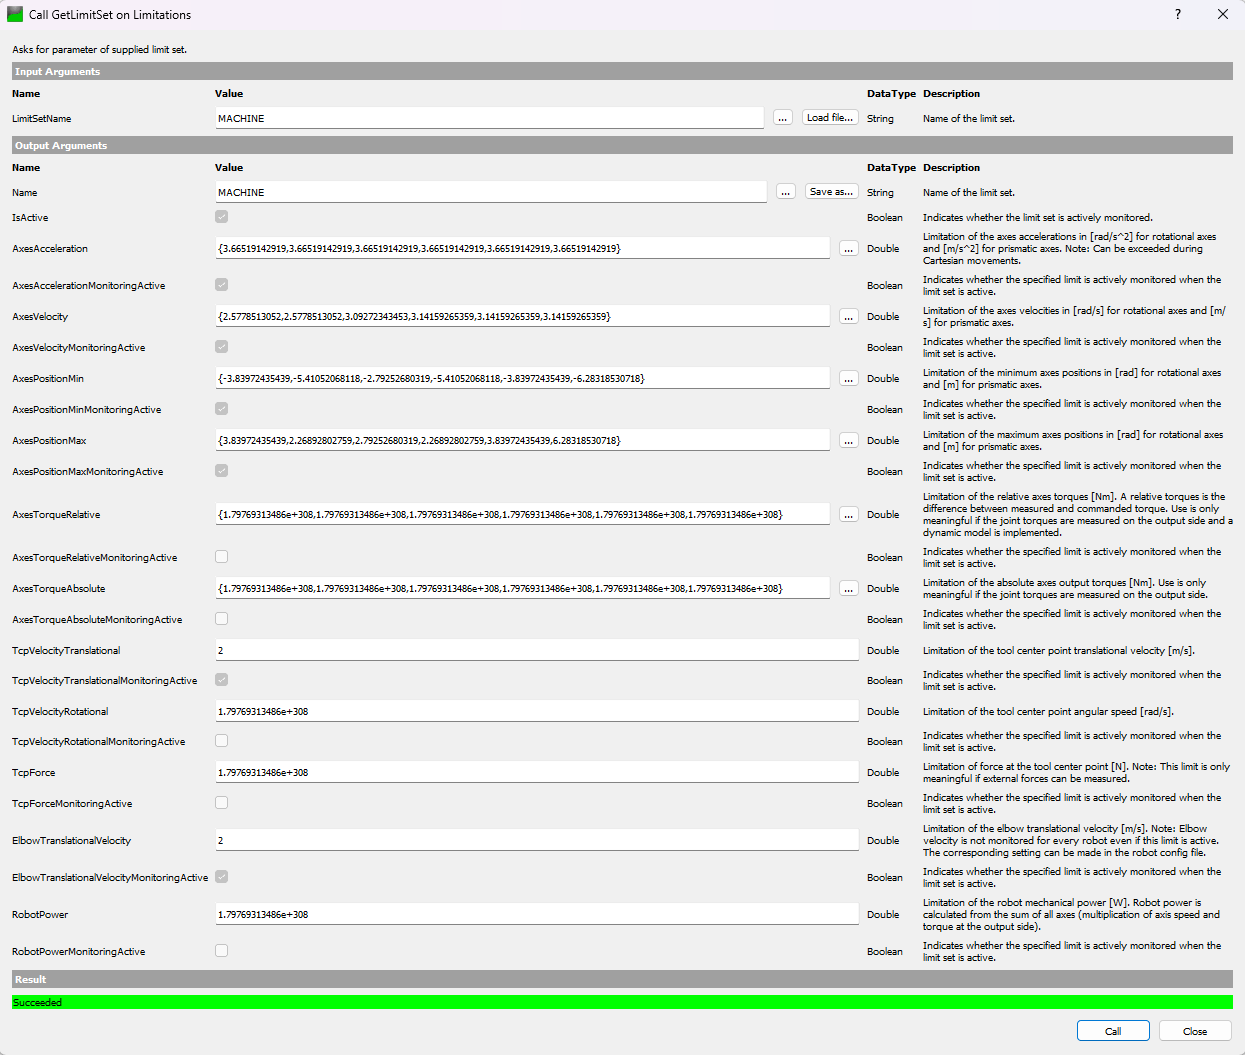This screenshot has height=1055, width=1245.
Task: Click the RobotPower value field
Action: pos(537,914)
